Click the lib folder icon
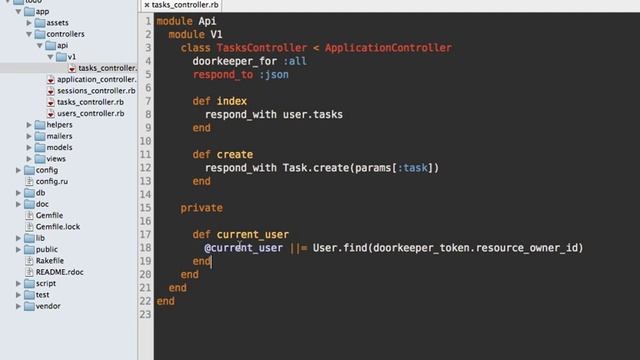Screen dimensions: 640x360 [x=29, y=238]
